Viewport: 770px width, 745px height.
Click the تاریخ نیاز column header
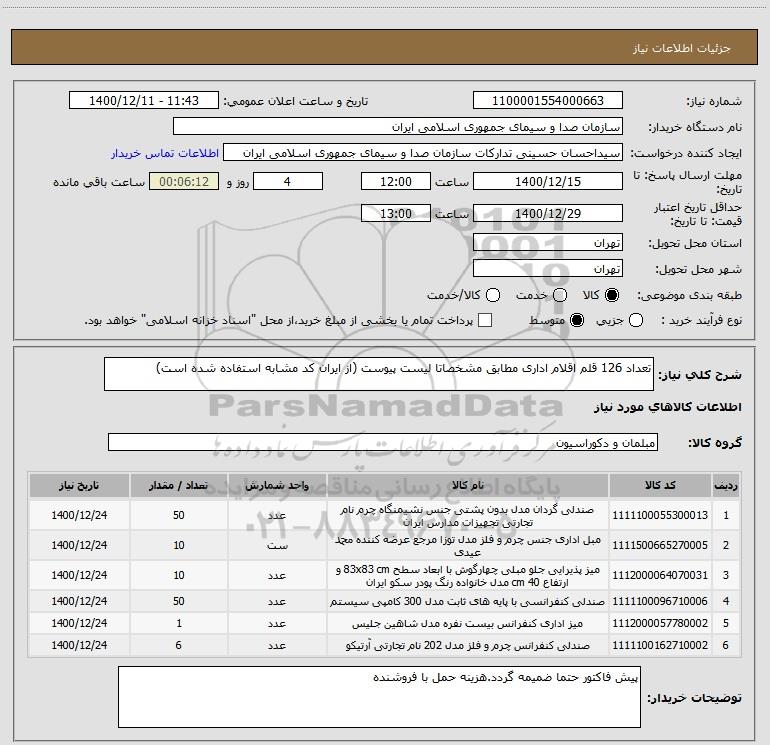tap(79, 485)
